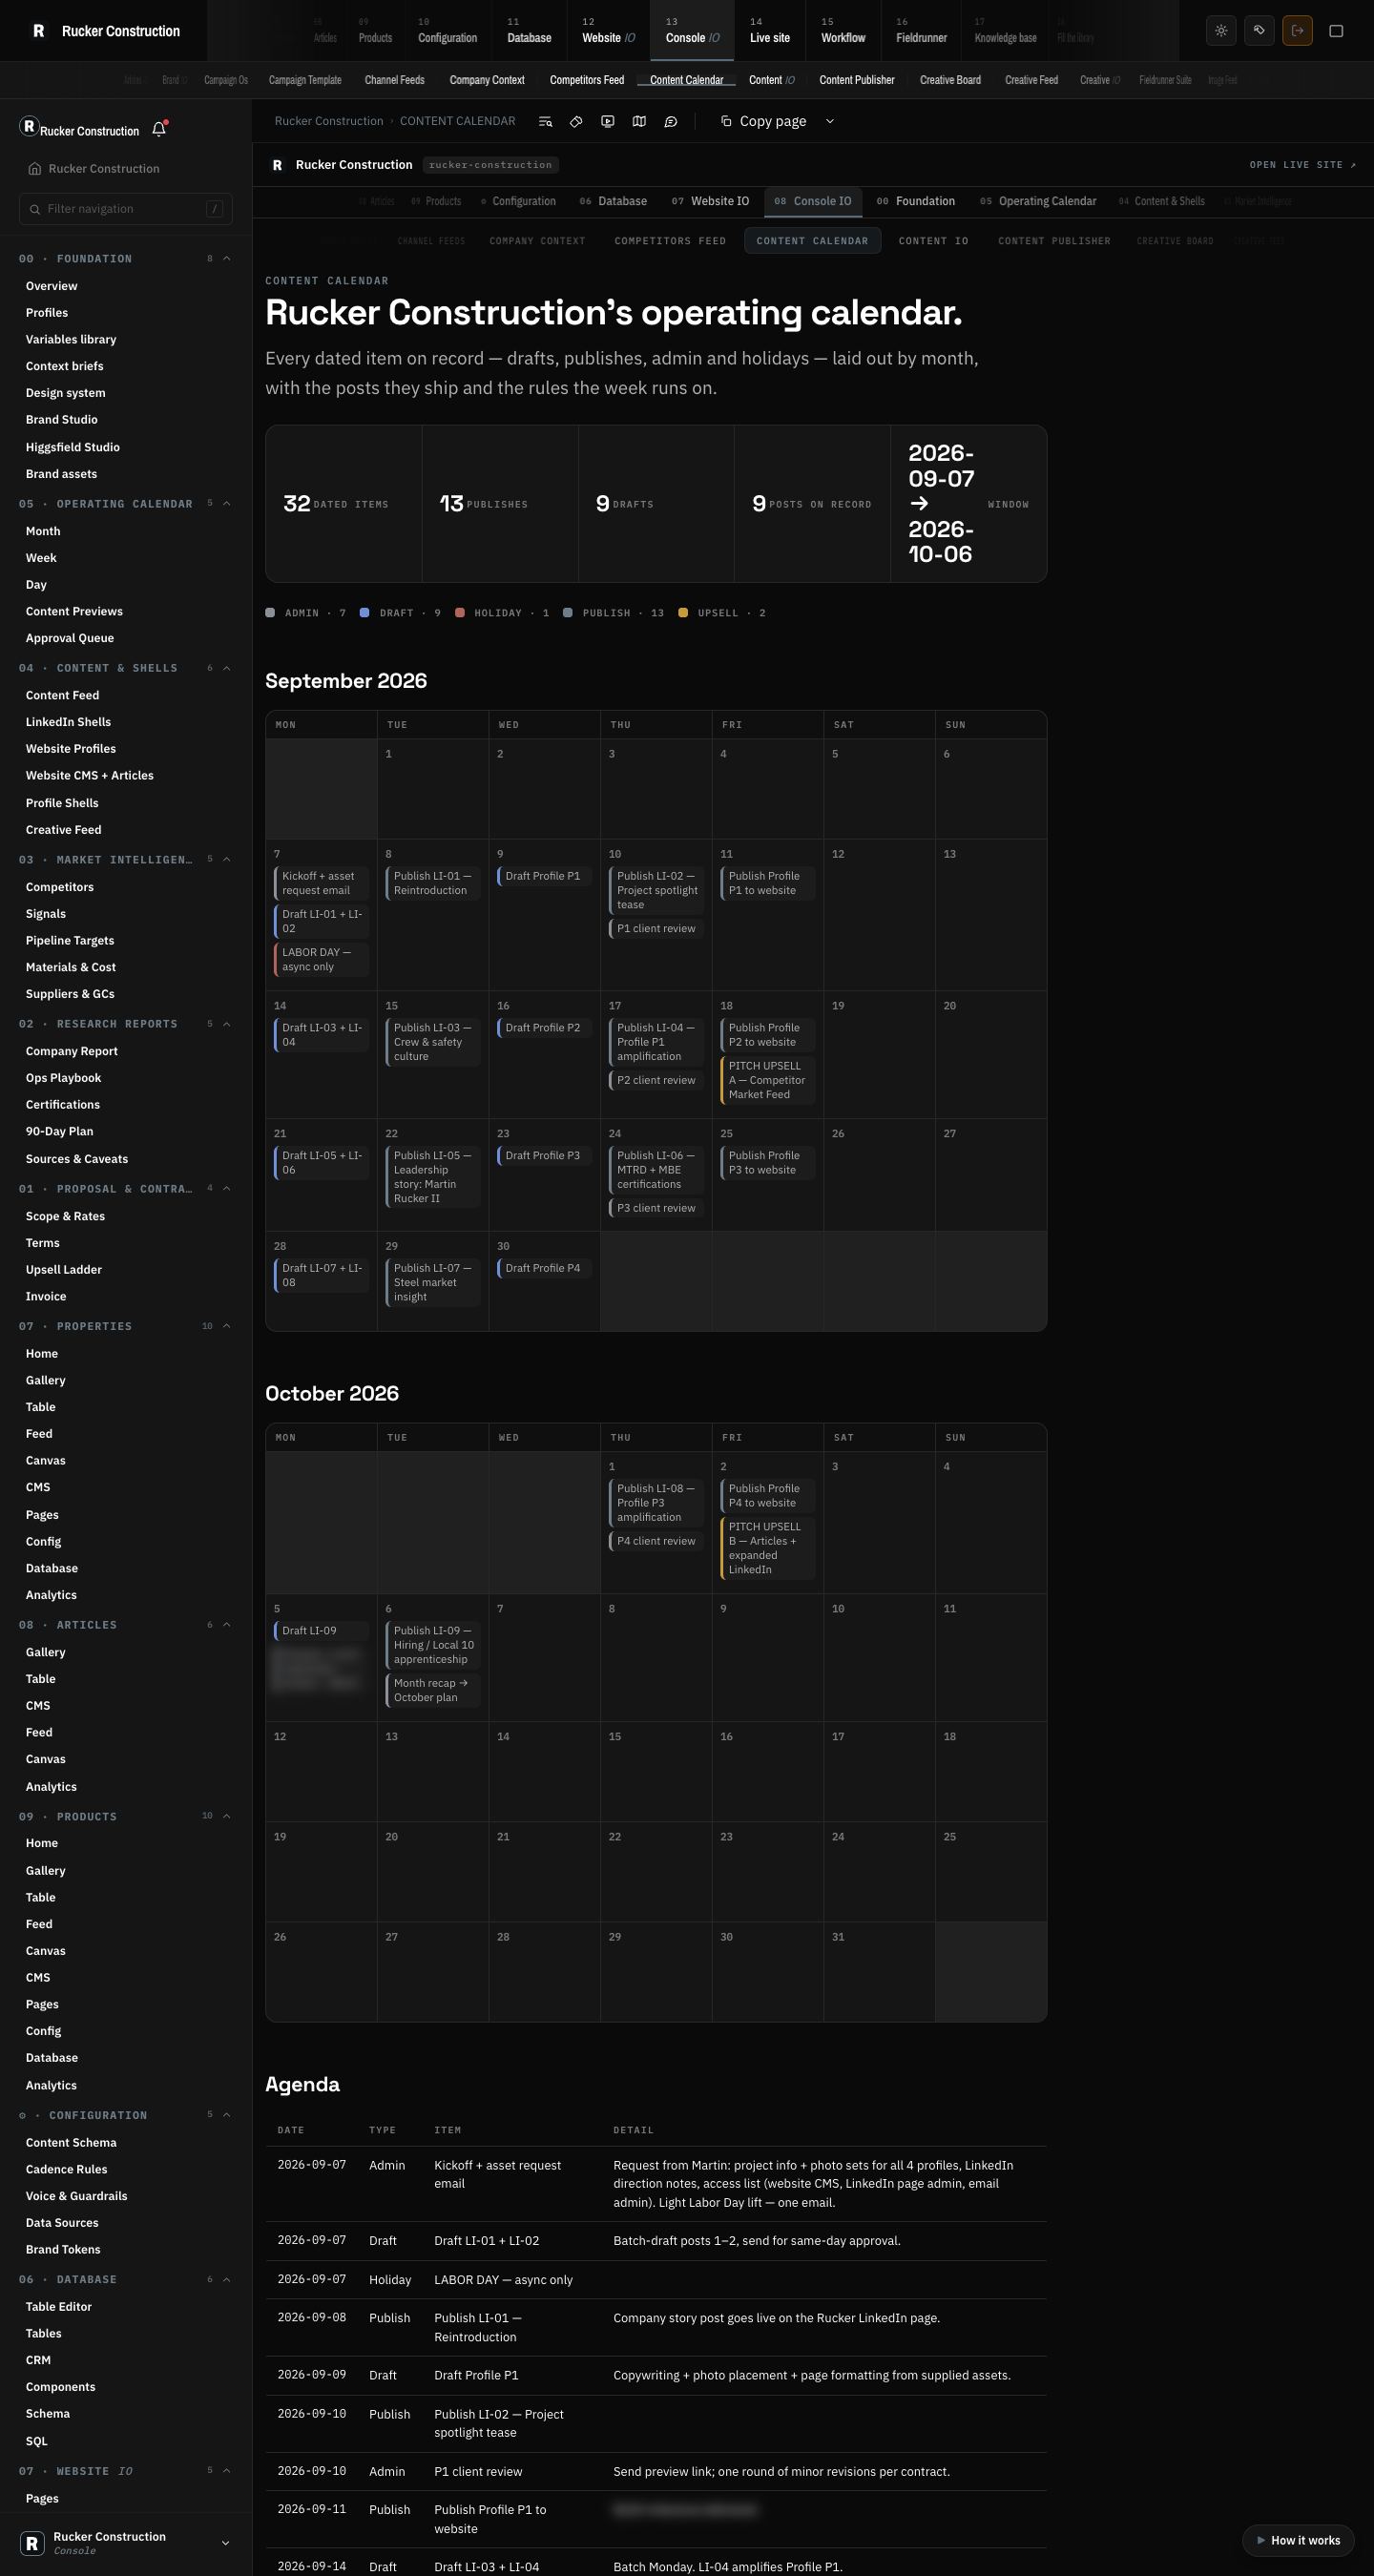Open Approval Queue in the sidebar
This screenshot has height=2576, width=1374.
70,638
